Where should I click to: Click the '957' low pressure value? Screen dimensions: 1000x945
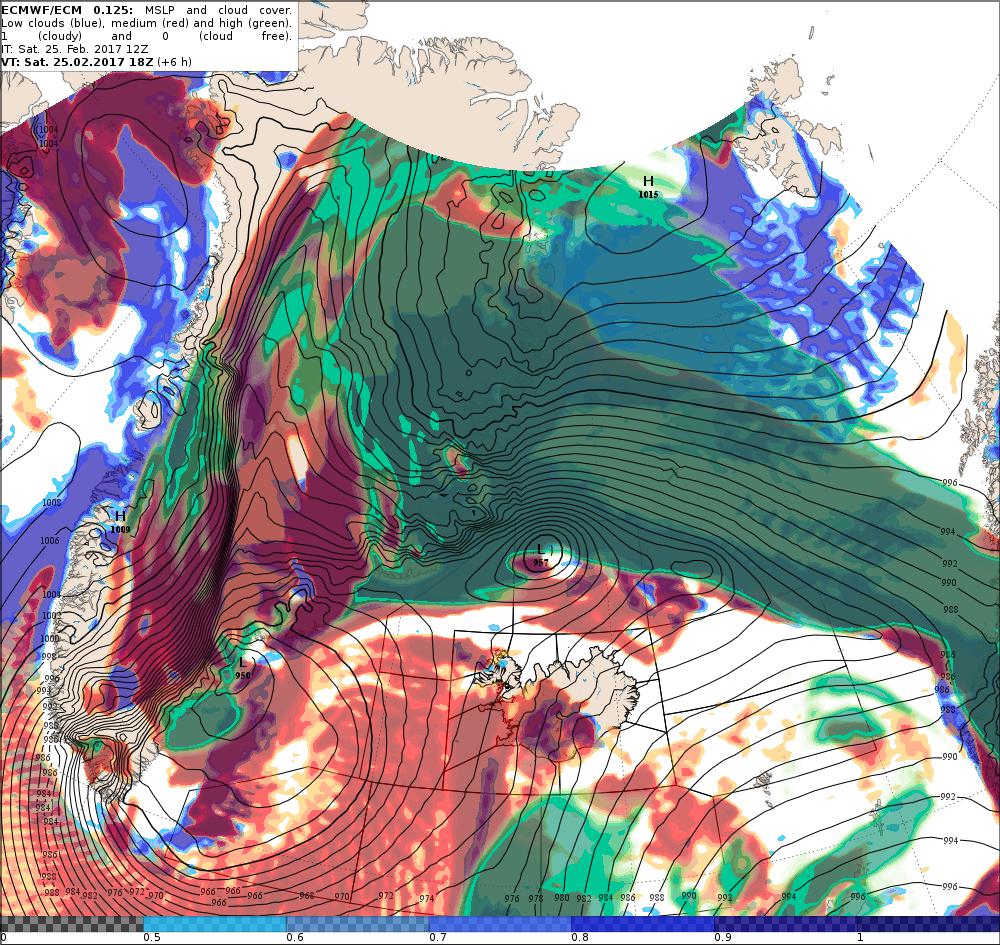pos(541,562)
